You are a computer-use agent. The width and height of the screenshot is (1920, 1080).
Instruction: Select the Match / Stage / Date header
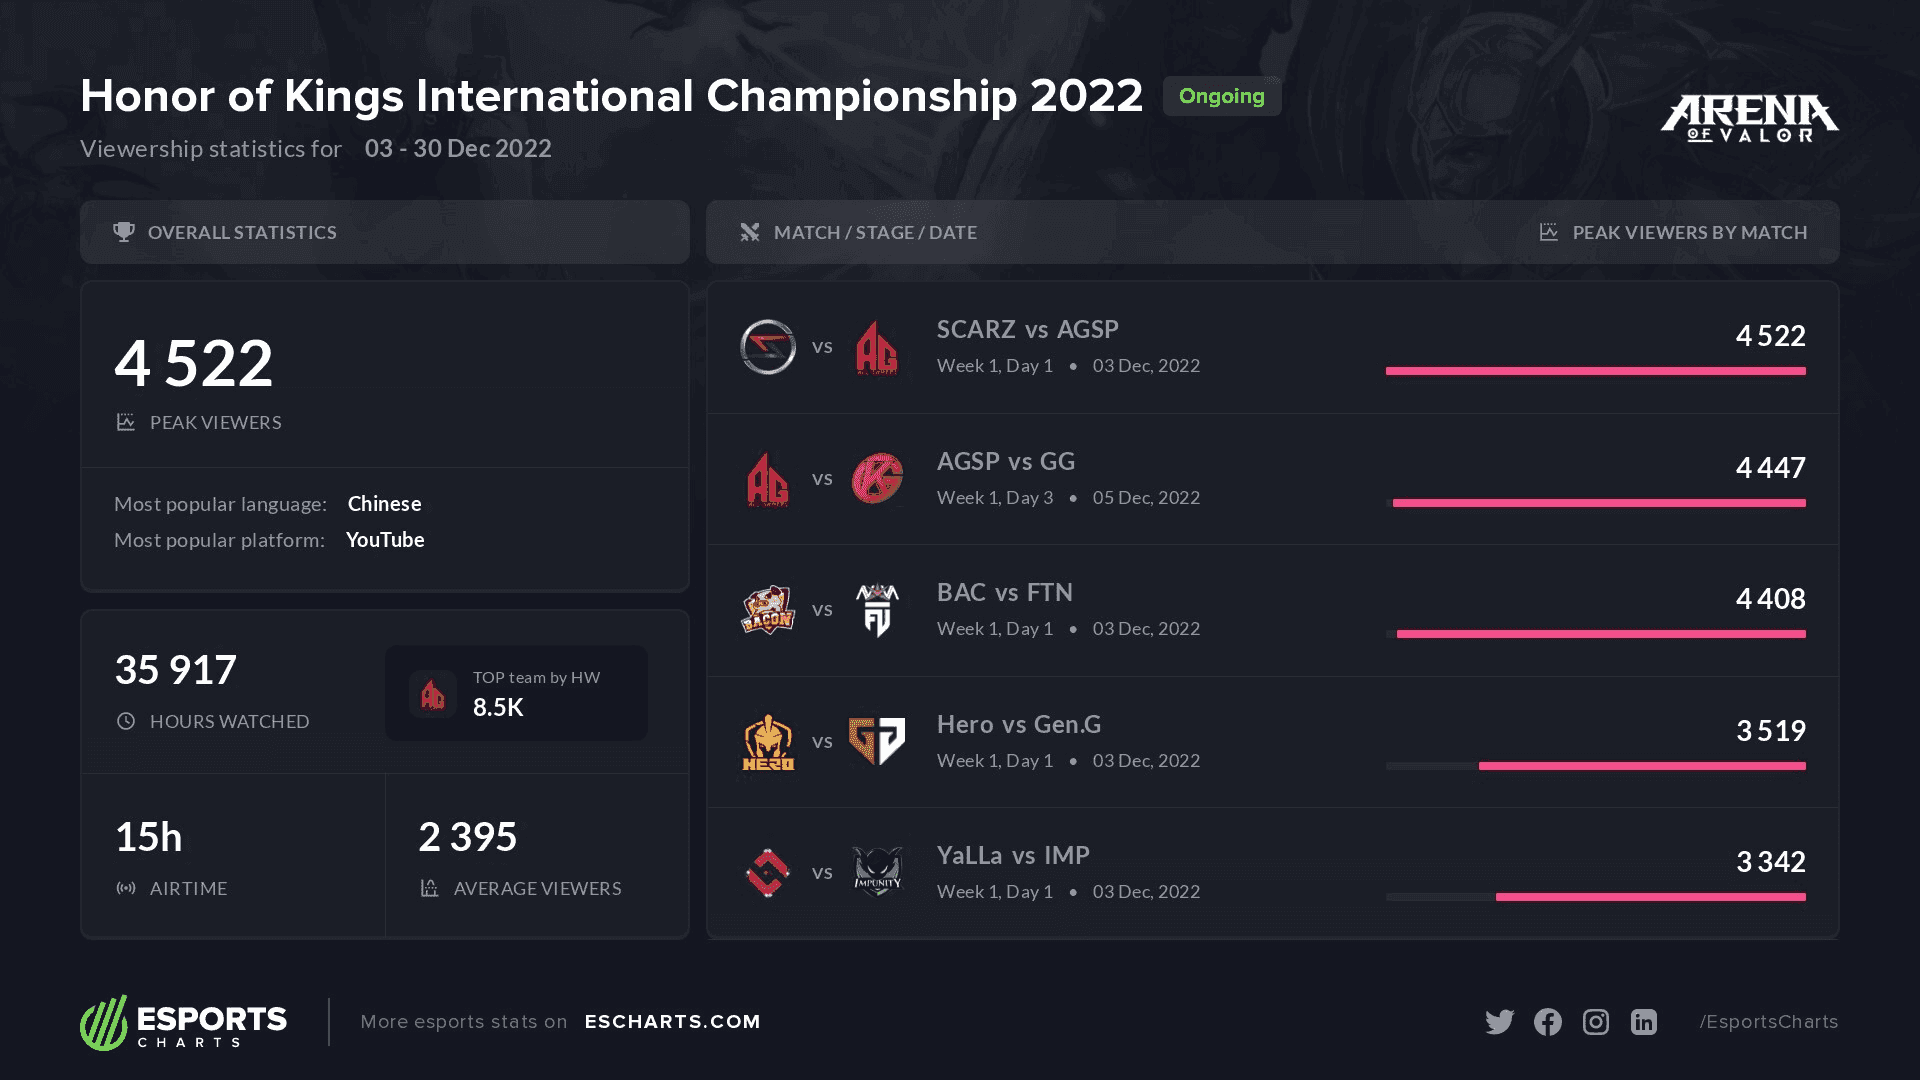tap(875, 232)
